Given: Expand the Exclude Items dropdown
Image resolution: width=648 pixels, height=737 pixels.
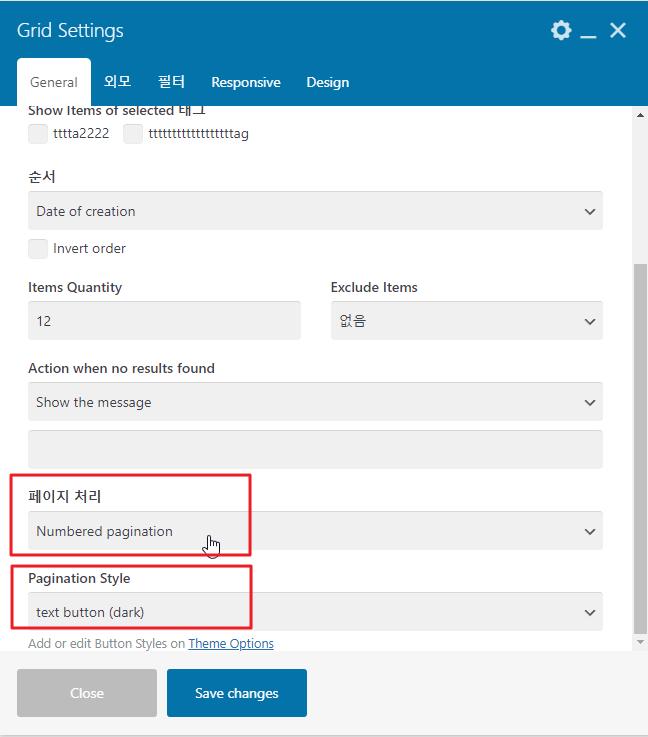Looking at the screenshot, I should click(x=467, y=321).
